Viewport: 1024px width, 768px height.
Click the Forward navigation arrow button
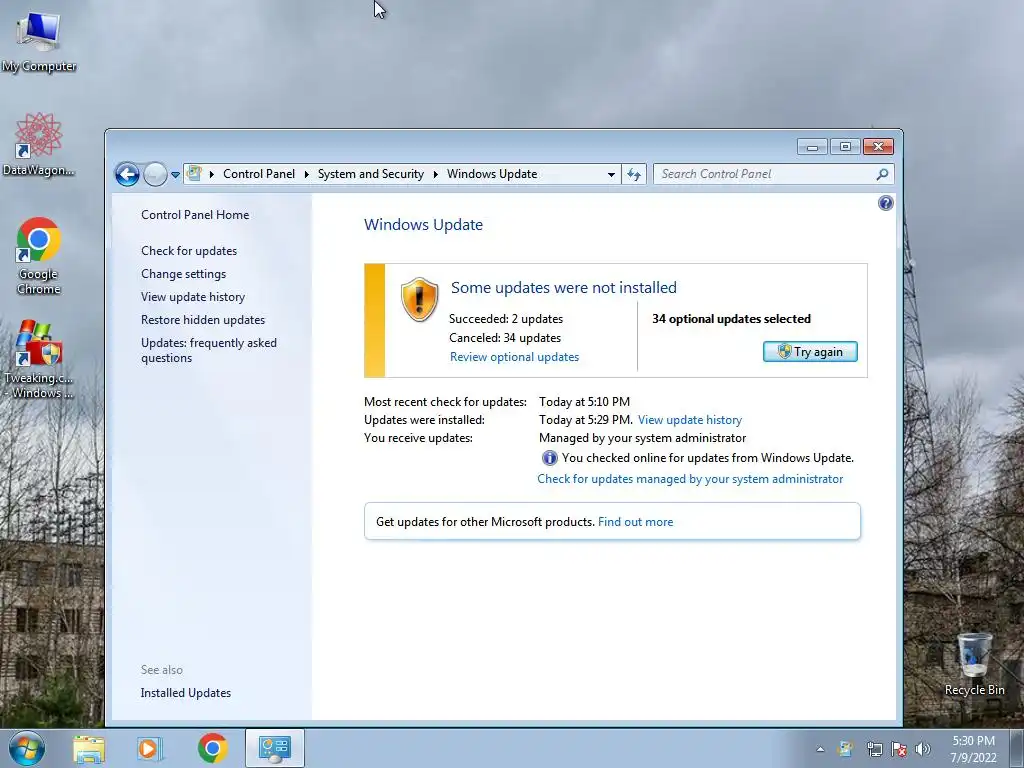click(155, 174)
